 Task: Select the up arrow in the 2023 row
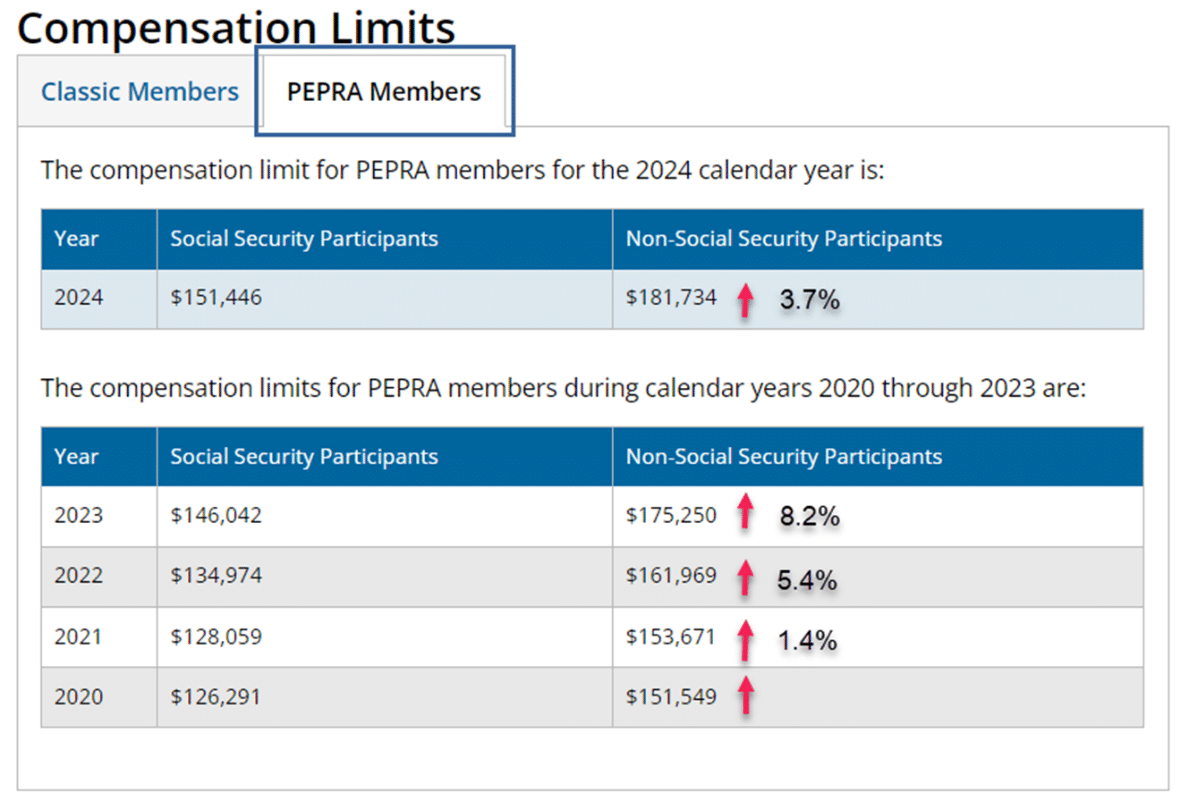click(745, 515)
